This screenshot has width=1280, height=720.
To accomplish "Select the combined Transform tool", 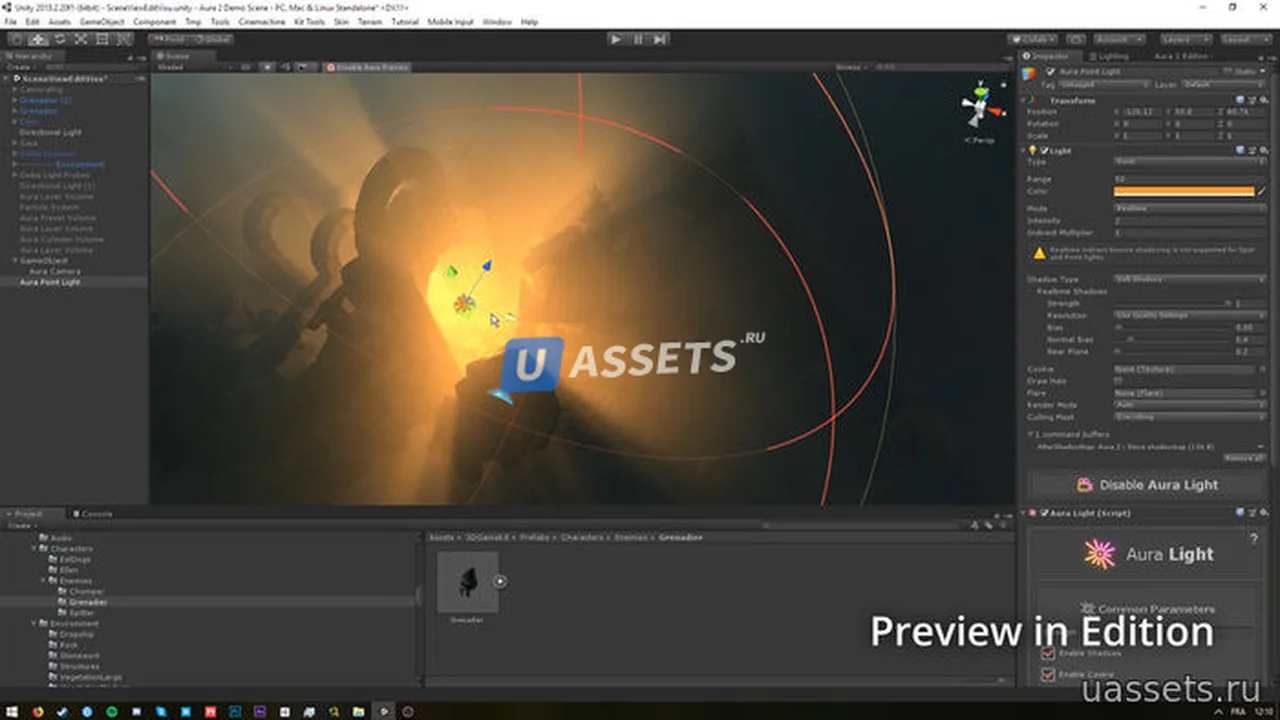I will [x=123, y=39].
